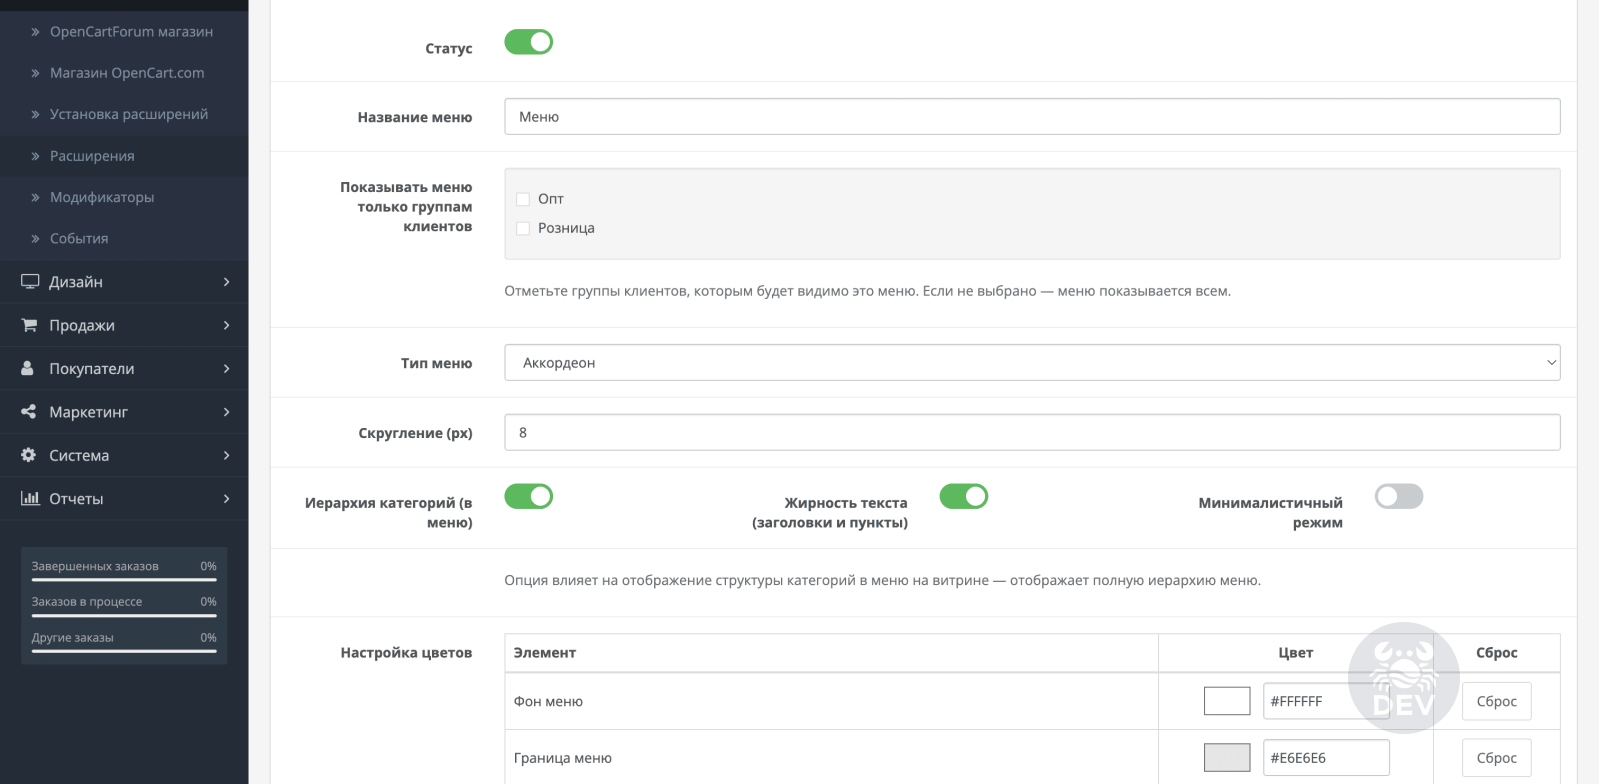Toggle Иерархия категорий switch
The width and height of the screenshot is (1600, 784).
click(528, 496)
